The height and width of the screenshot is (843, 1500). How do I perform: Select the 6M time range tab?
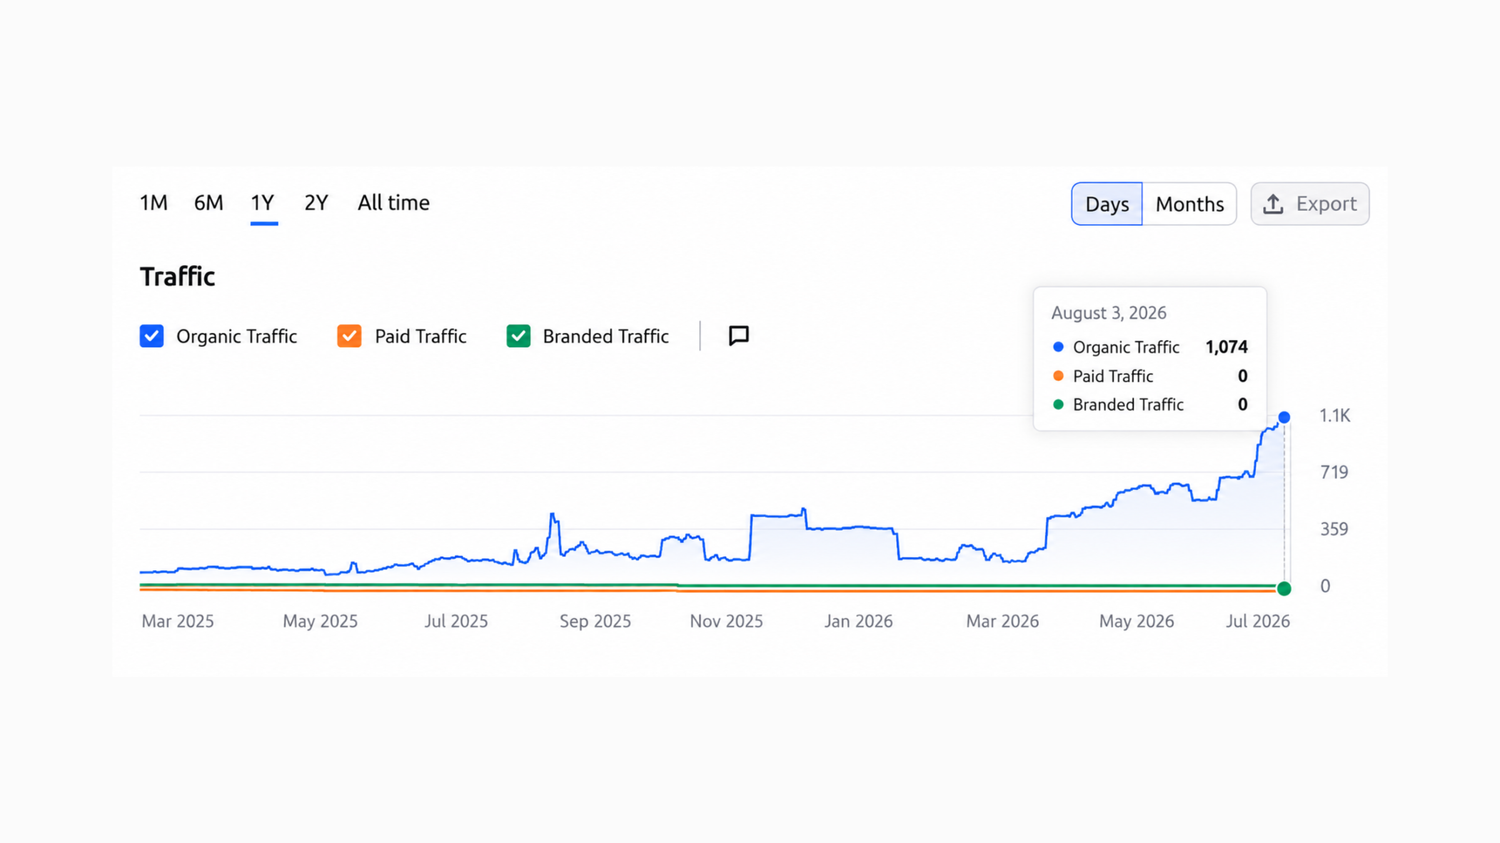point(208,203)
